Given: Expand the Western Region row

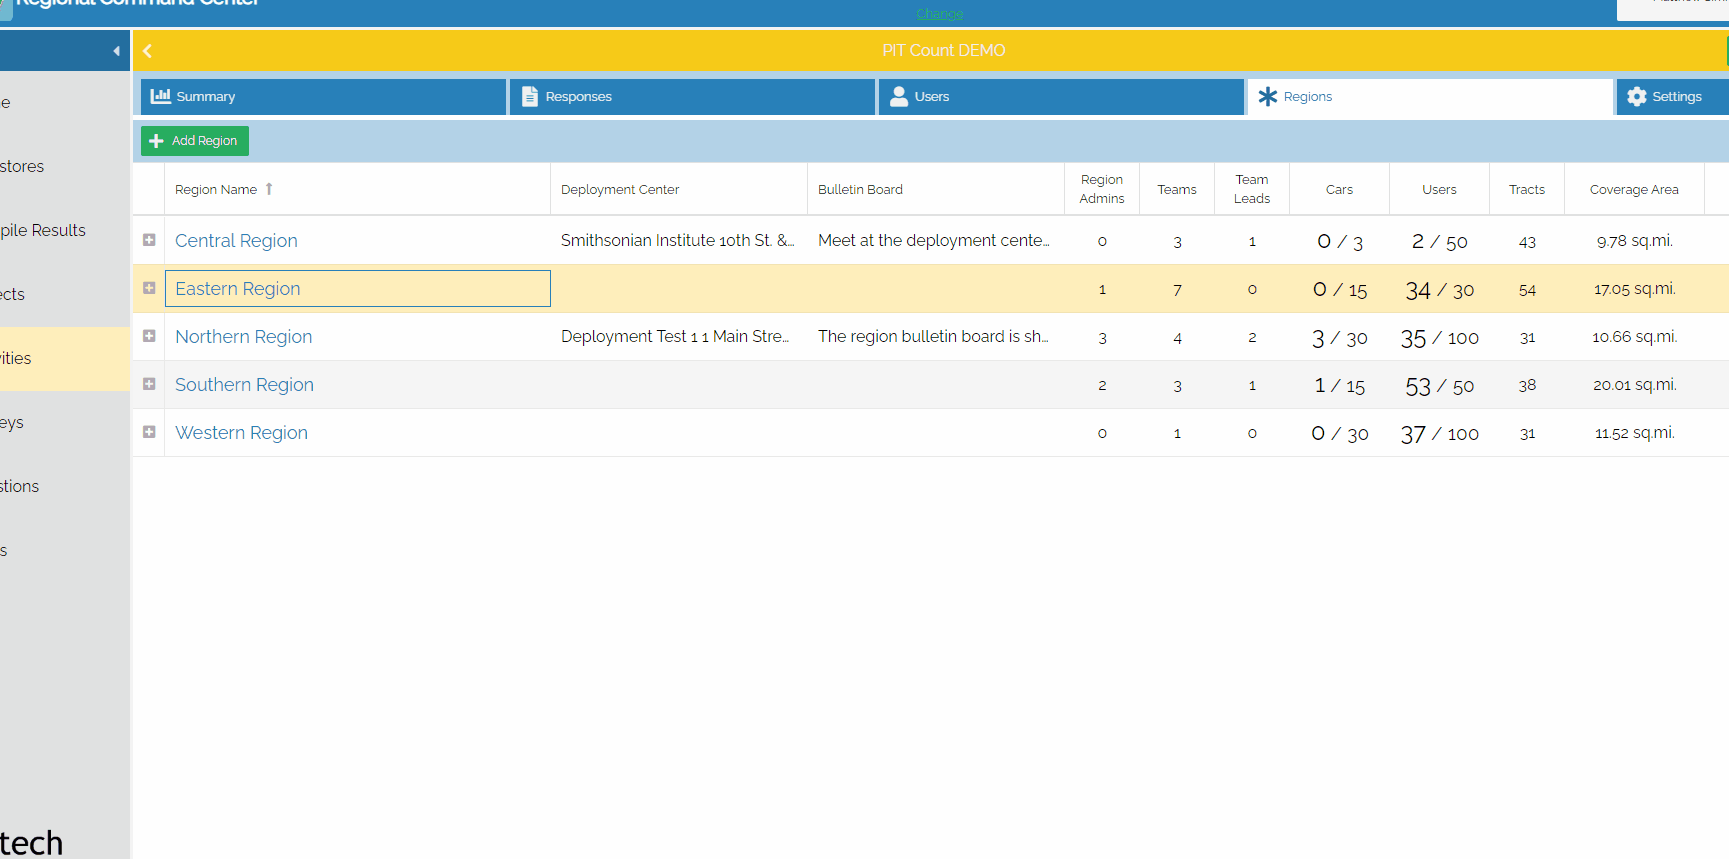Looking at the screenshot, I should [x=149, y=432].
